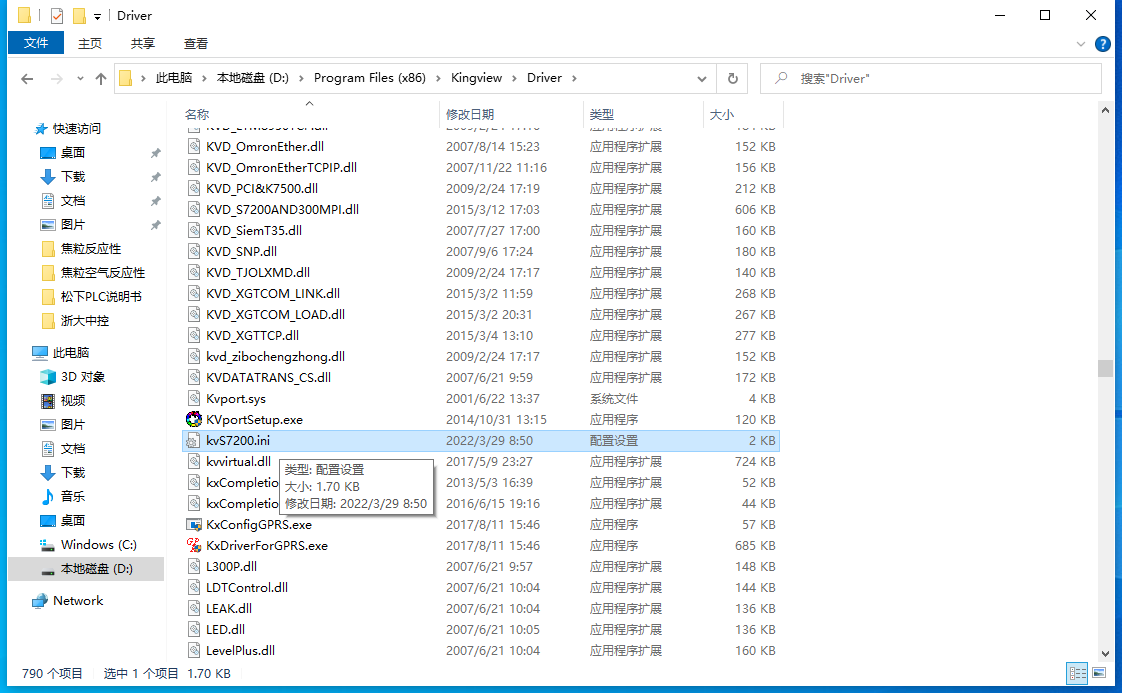Viewport: 1122px width, 693px height.
Task: Expand chevron after Driver in address path
Action: pos(574,78)
